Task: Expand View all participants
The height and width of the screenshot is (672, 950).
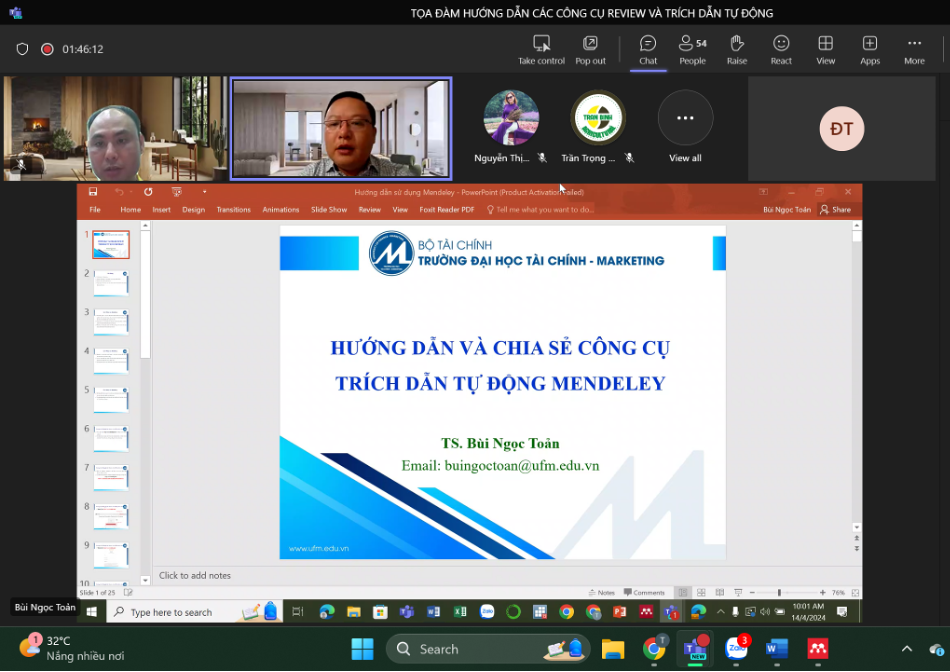Action: tap(685, 128)
